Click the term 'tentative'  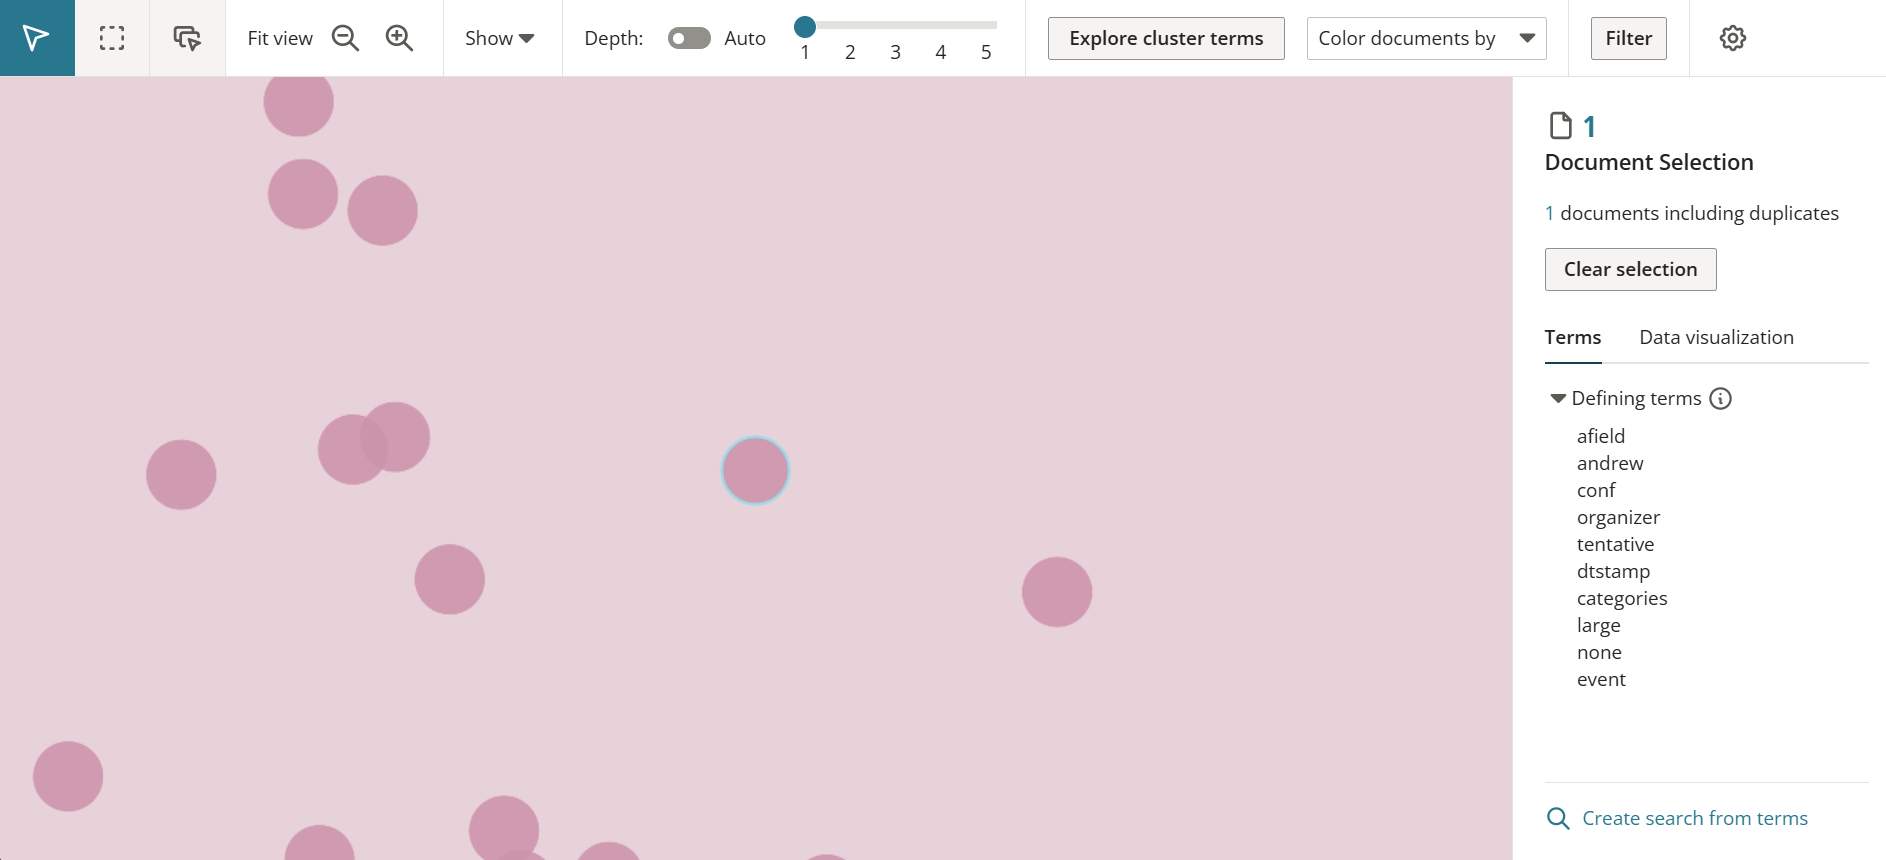[x=1615, y=544]
